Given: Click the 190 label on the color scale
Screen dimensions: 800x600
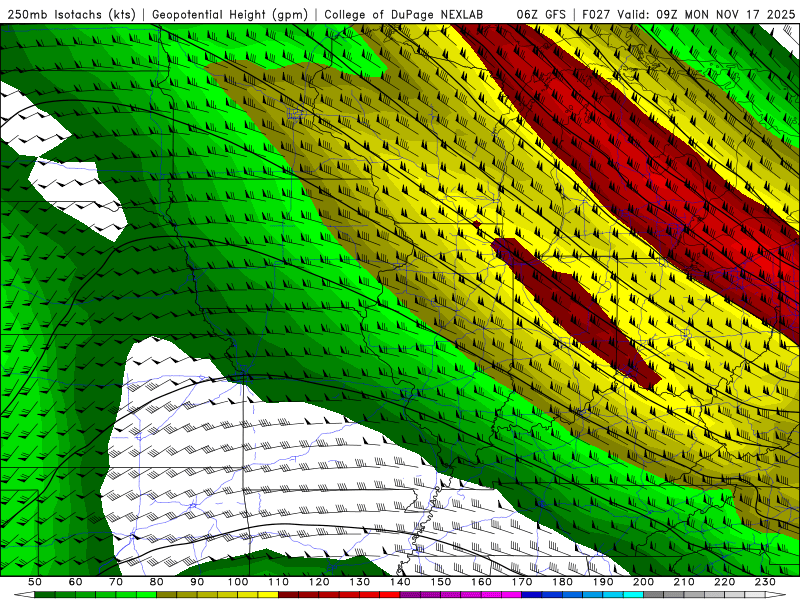Looking at the screenshot, I should [x=603, y=582].
